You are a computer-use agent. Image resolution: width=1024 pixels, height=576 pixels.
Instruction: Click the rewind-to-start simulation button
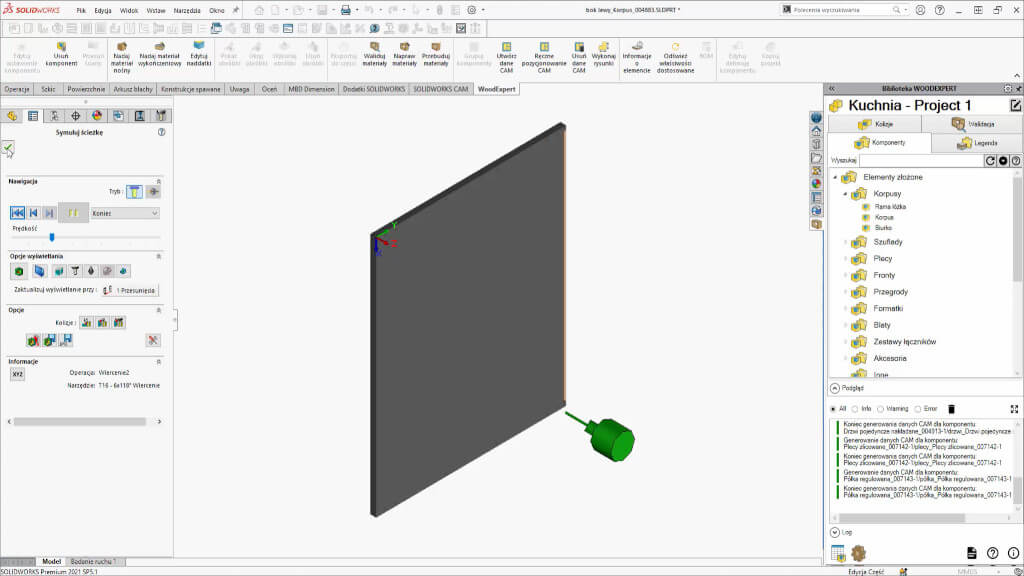pos(17,213)
